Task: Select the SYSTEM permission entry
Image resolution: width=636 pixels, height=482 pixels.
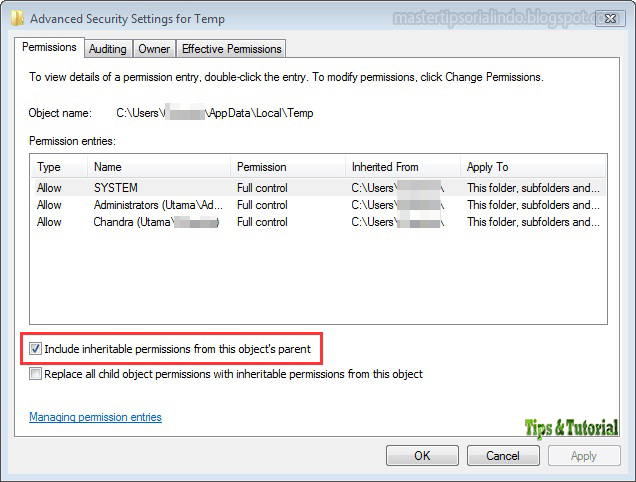Action: click(x=116, y=187)
